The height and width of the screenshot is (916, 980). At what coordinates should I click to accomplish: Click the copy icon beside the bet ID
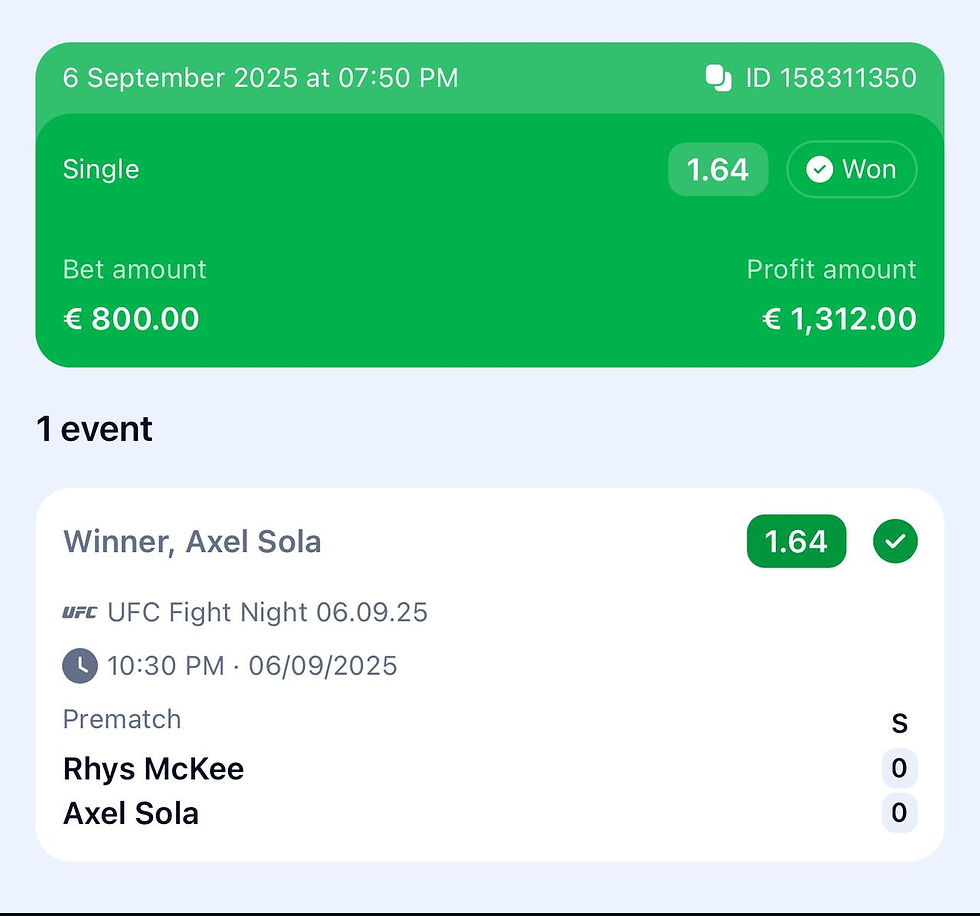pos(718,78)
